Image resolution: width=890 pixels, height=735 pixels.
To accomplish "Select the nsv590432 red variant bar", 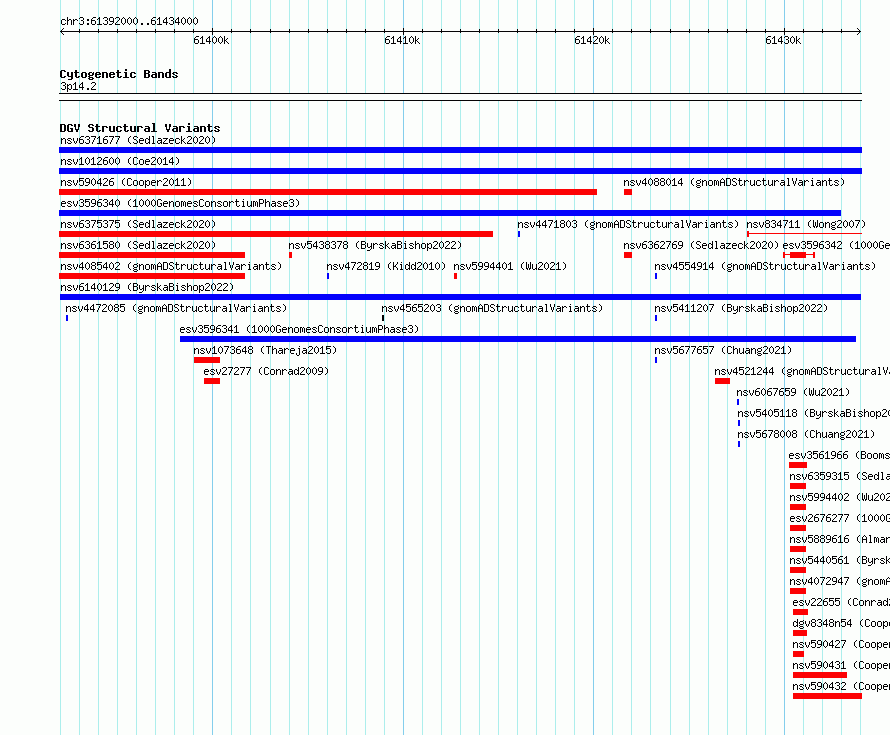I will (x=827, y=696).
